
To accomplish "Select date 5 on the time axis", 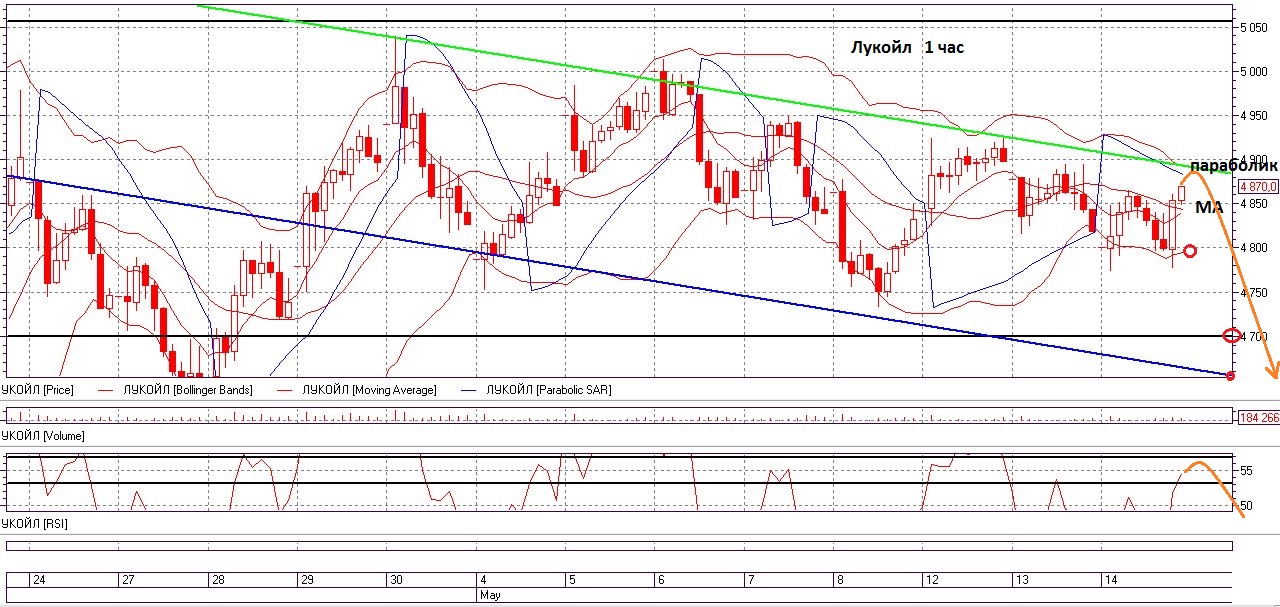I will coord(571,580).
